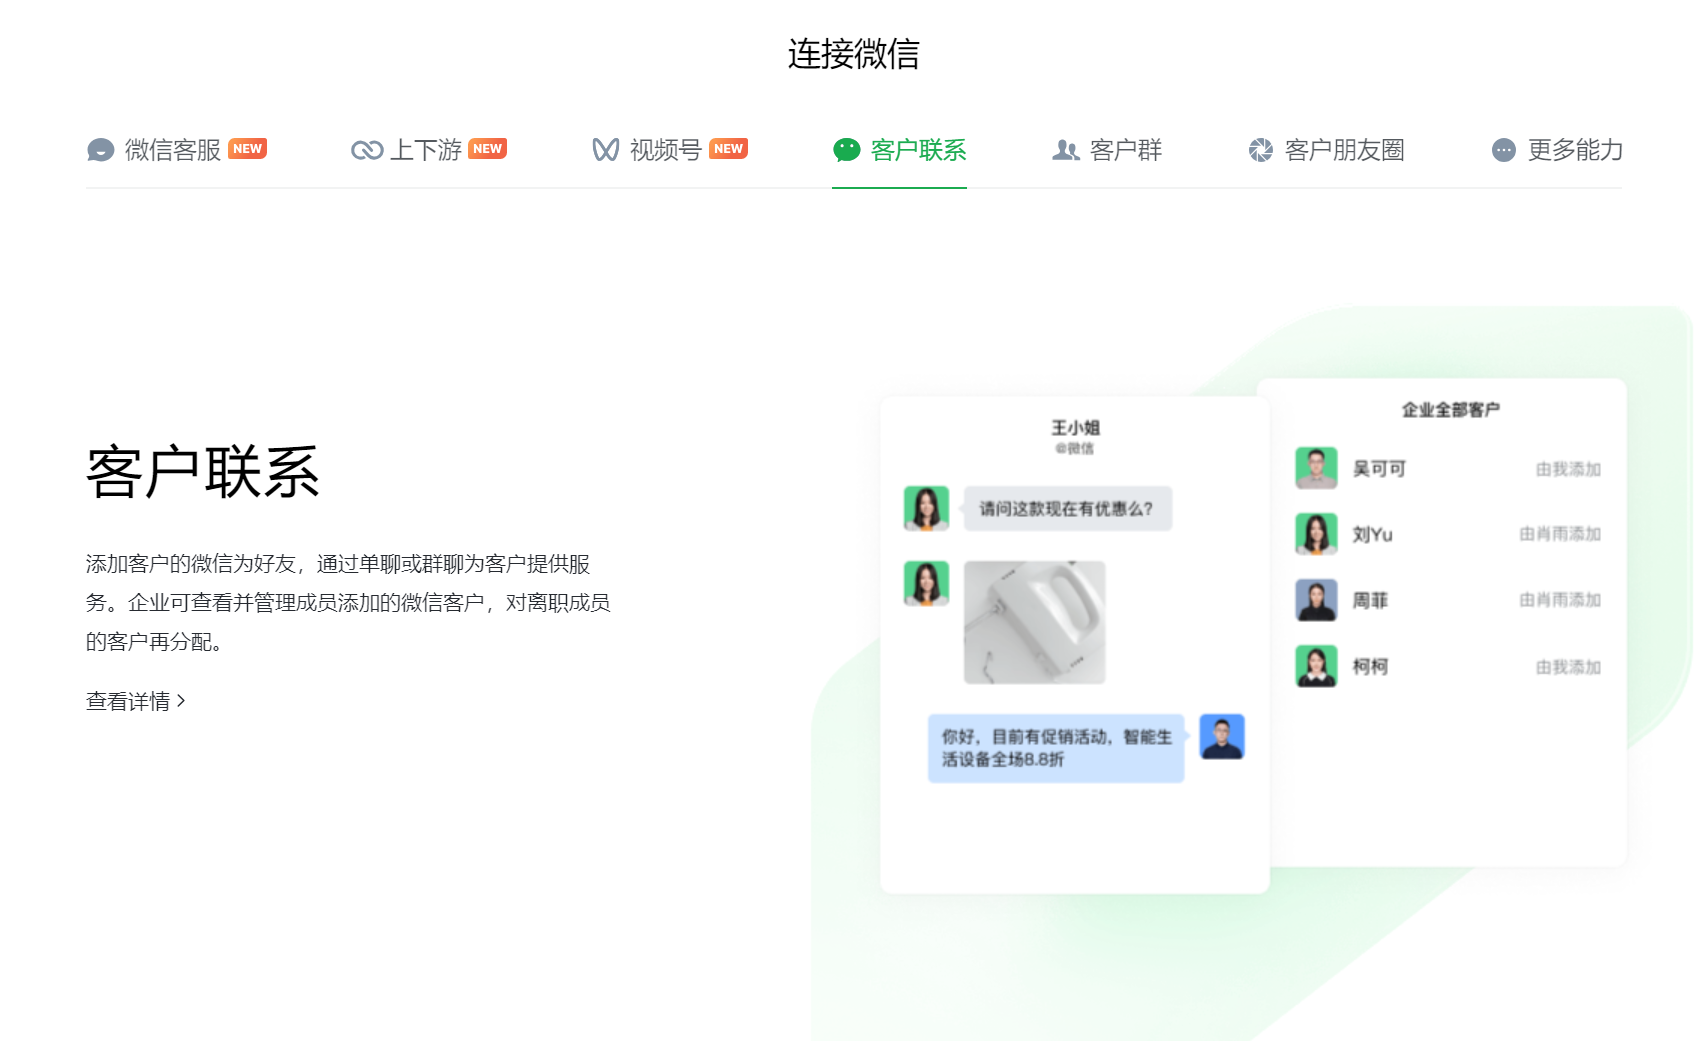This screenshot has width=1708, height=1041.
Task: Click the 视频号 butterfly icon
Action: coord(606,150)
